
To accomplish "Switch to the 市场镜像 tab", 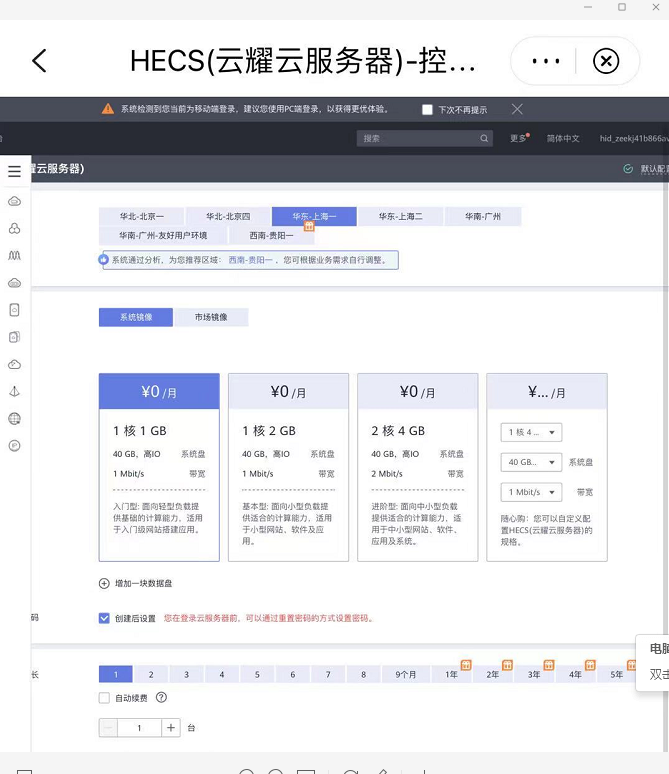I will pyautogui.click(x=211, y=317).
